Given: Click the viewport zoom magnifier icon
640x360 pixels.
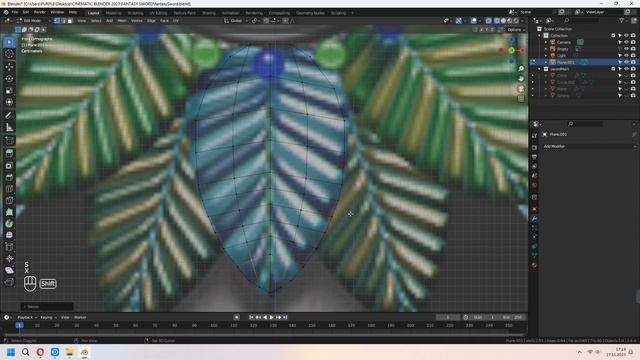Looking at the screenshot, I should pos(521,69).
